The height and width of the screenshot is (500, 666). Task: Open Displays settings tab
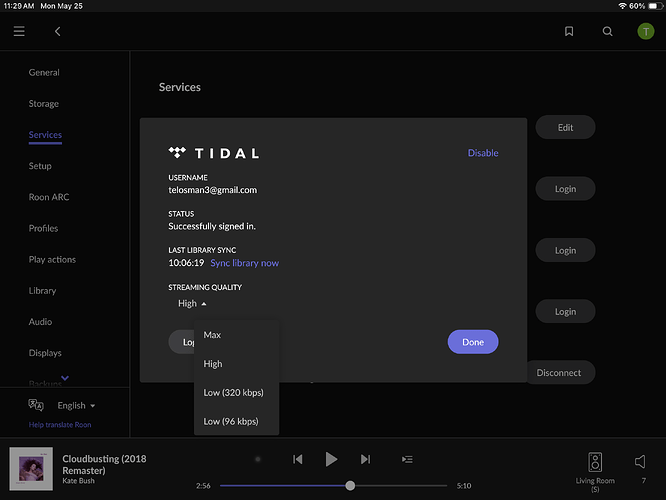pos(45,353)
